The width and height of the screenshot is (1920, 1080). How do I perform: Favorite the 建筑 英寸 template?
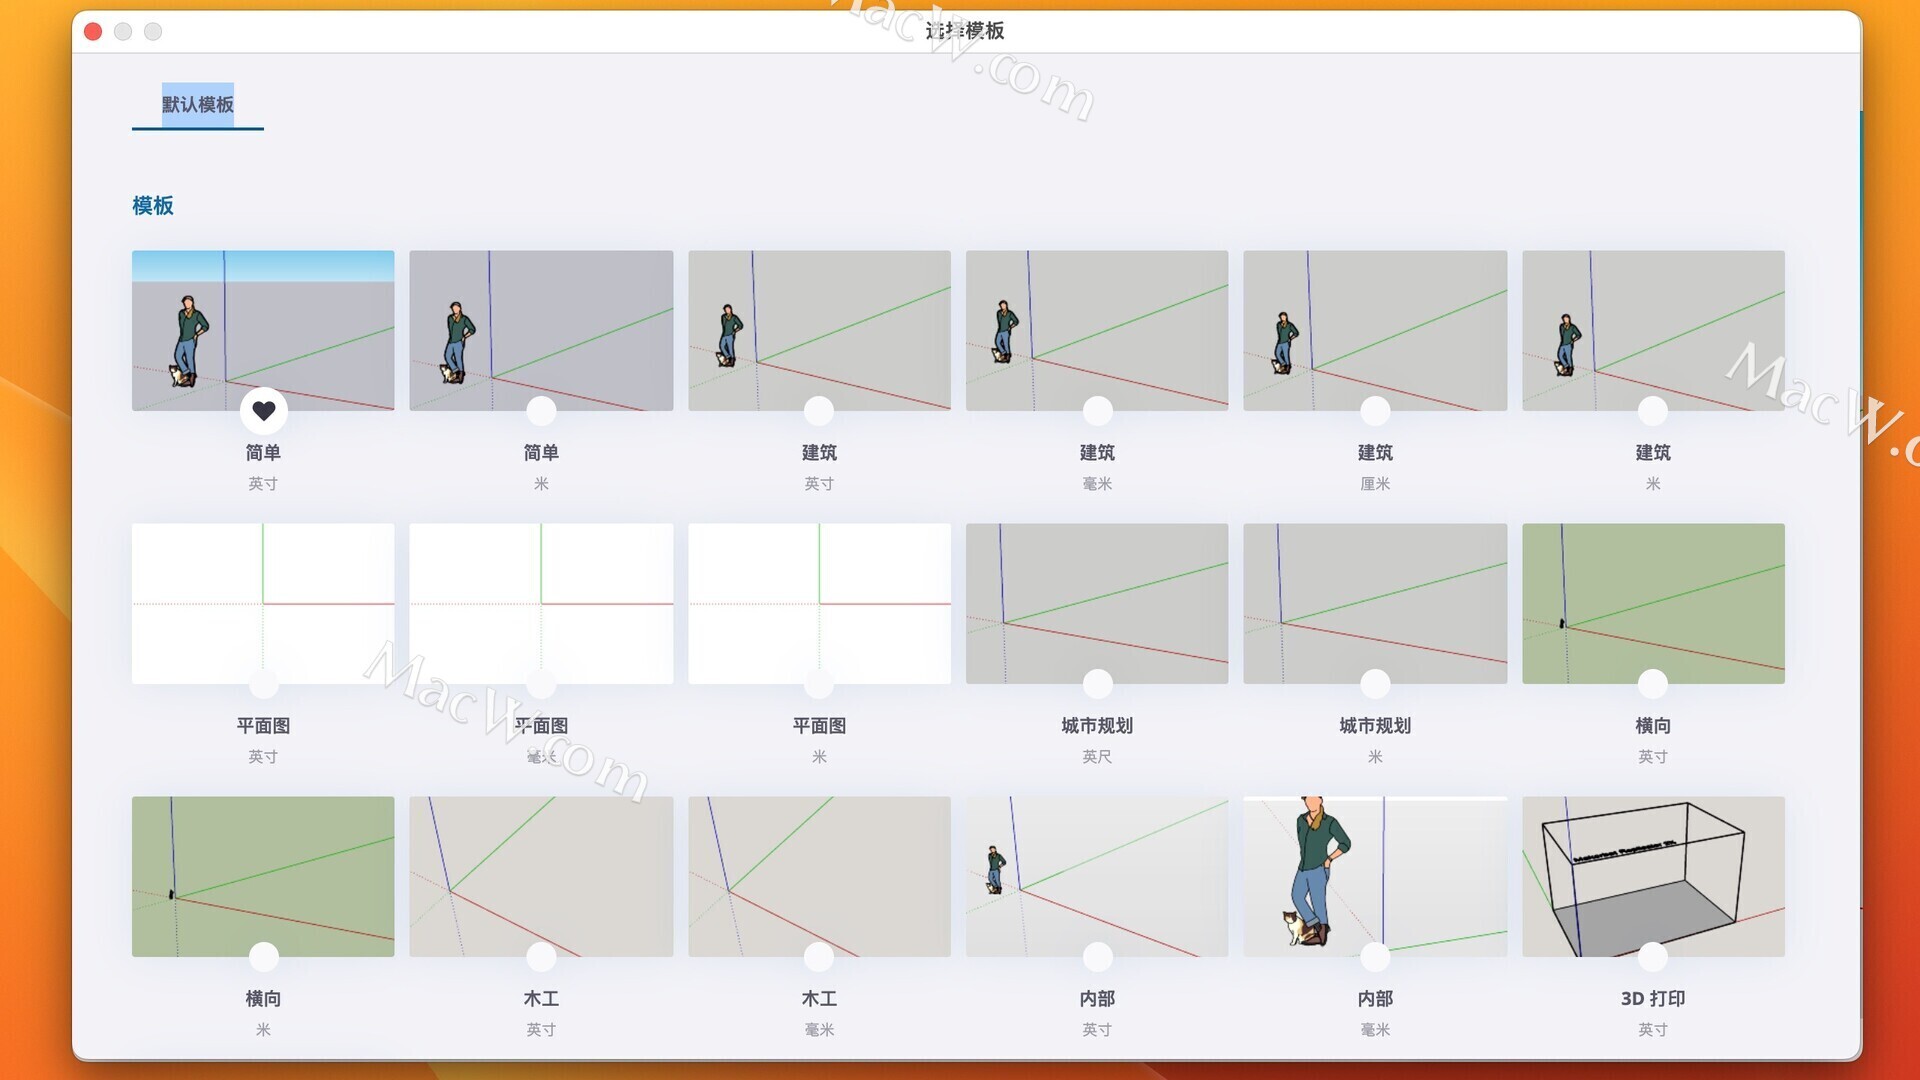(819, 410)
